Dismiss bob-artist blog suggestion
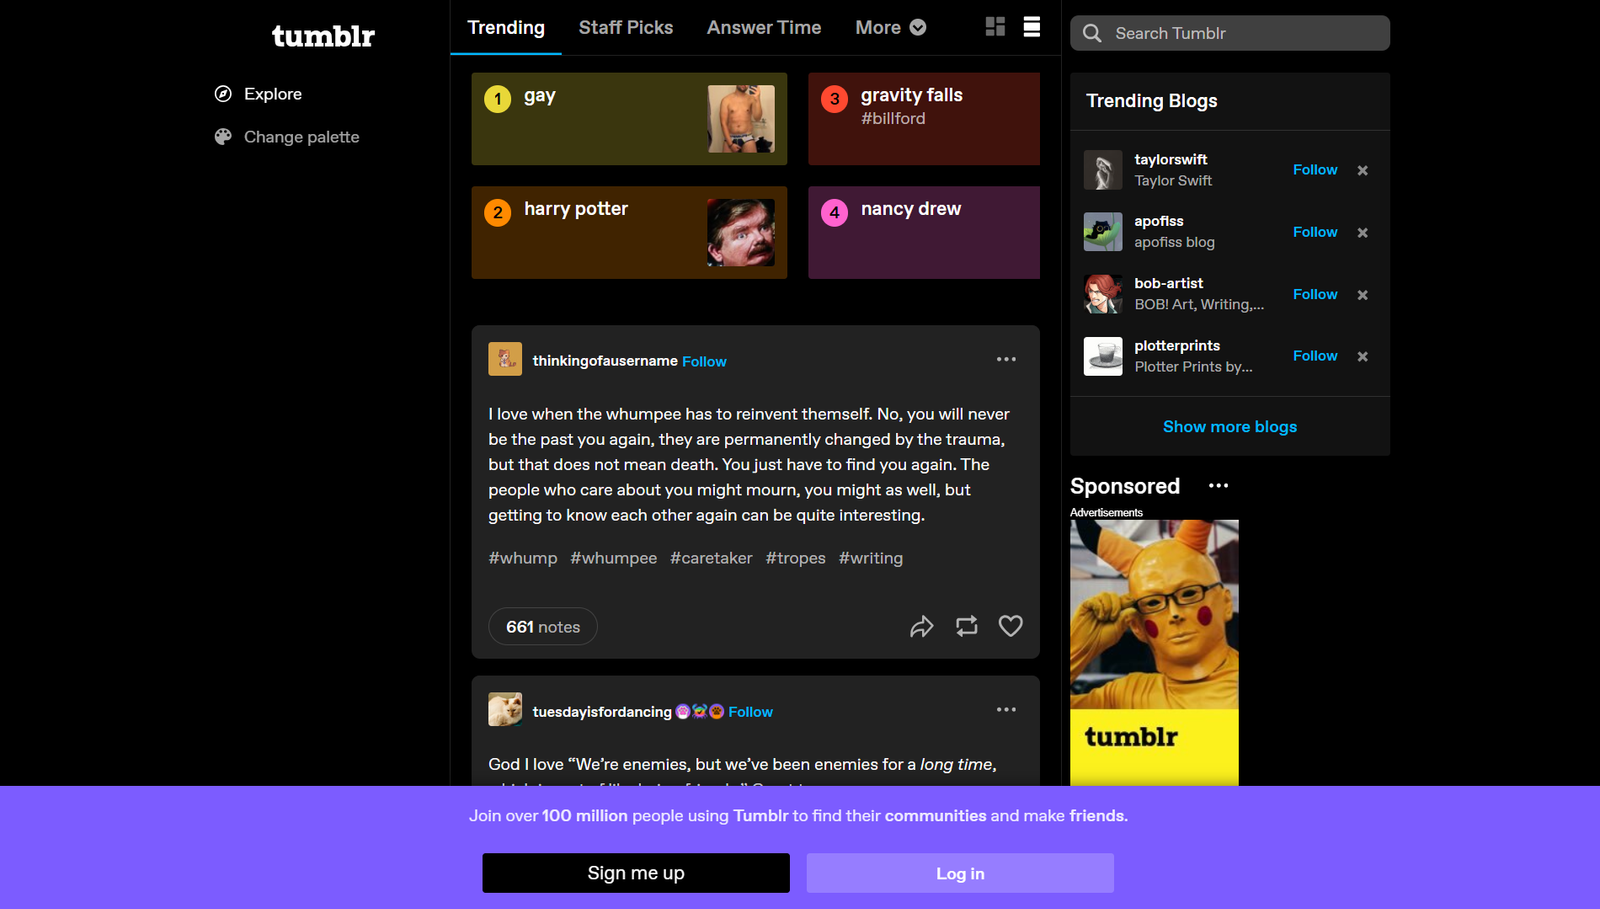 tap(1362, 295)
